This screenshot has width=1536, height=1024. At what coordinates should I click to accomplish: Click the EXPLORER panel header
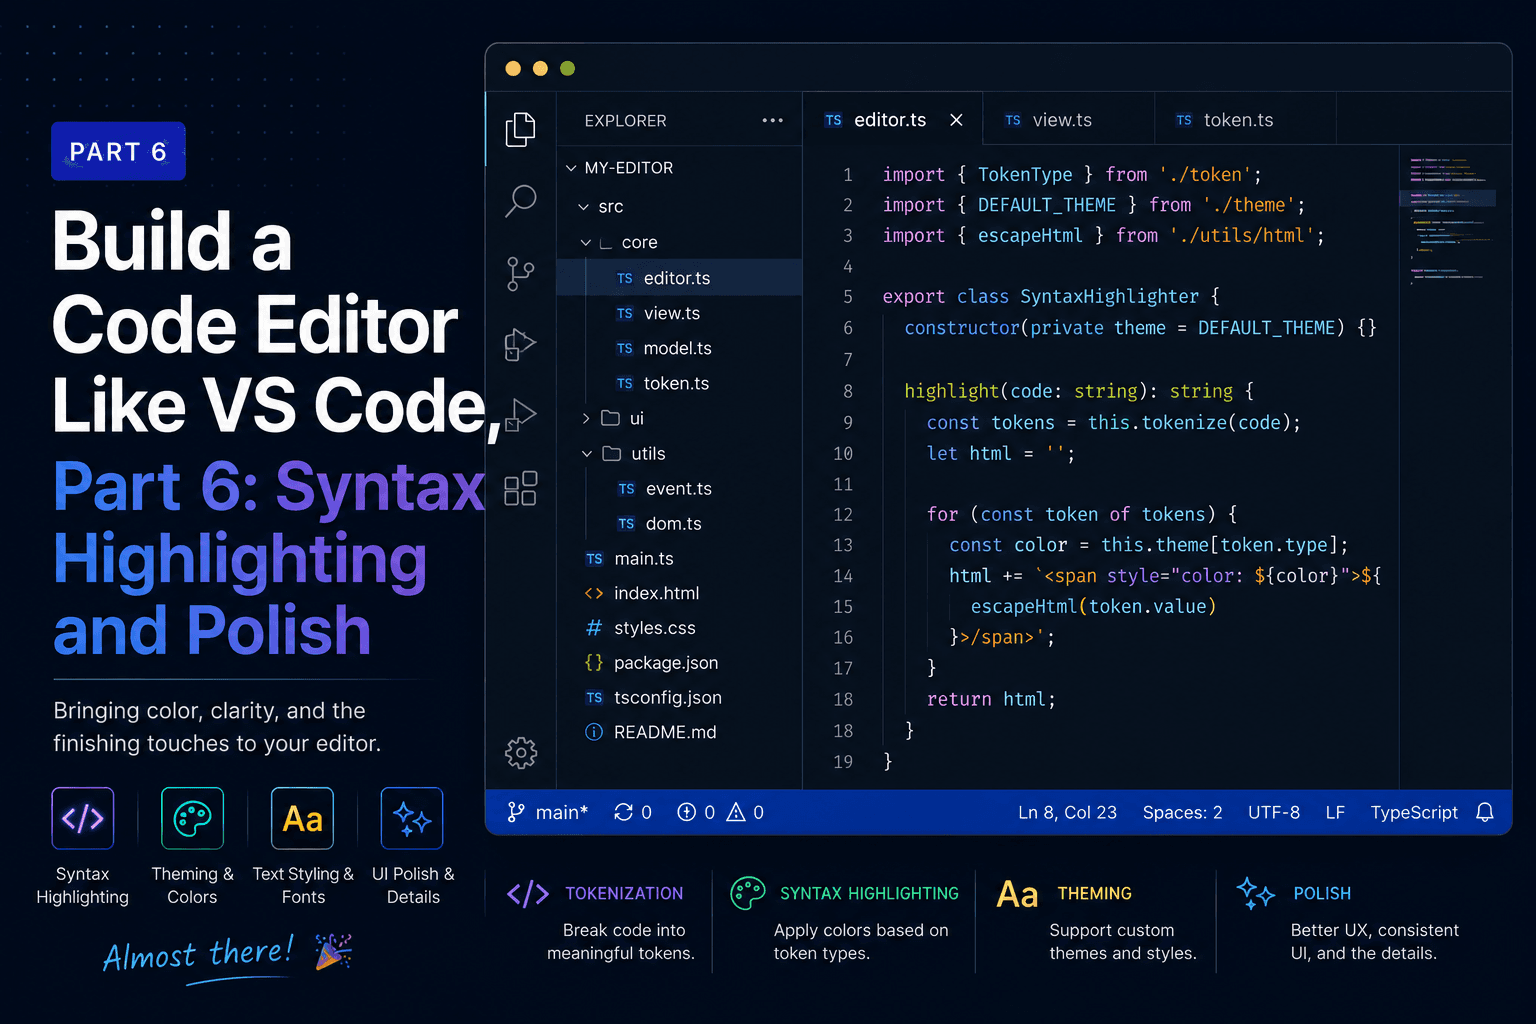pos(625,120)
